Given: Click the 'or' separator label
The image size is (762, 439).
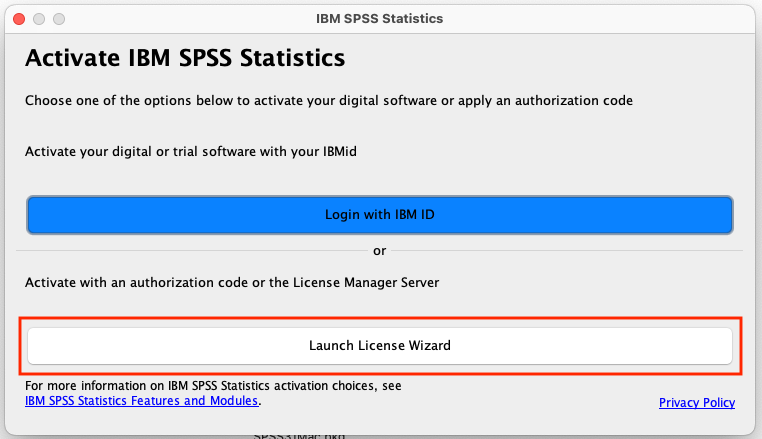Looking at the screenshot, I should coord(379,250).
